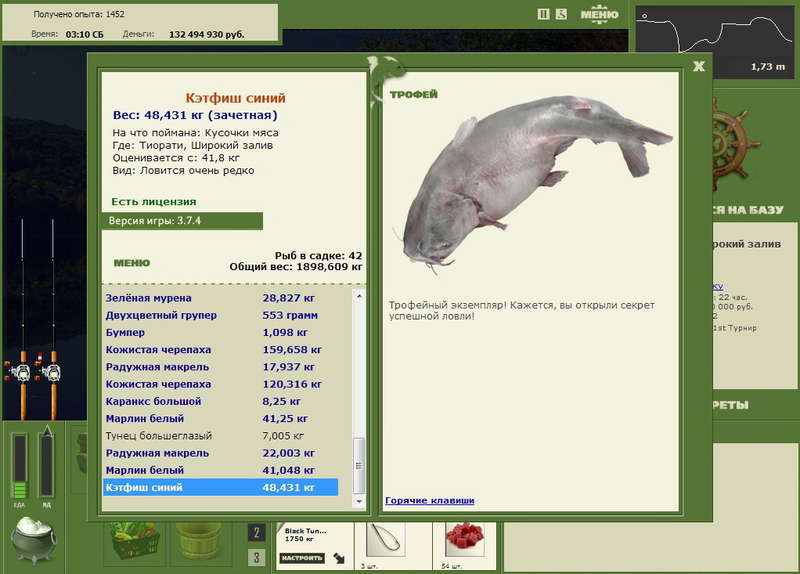Open the cooking cauldron icon
800x574 pixels.
coord(34,540)
